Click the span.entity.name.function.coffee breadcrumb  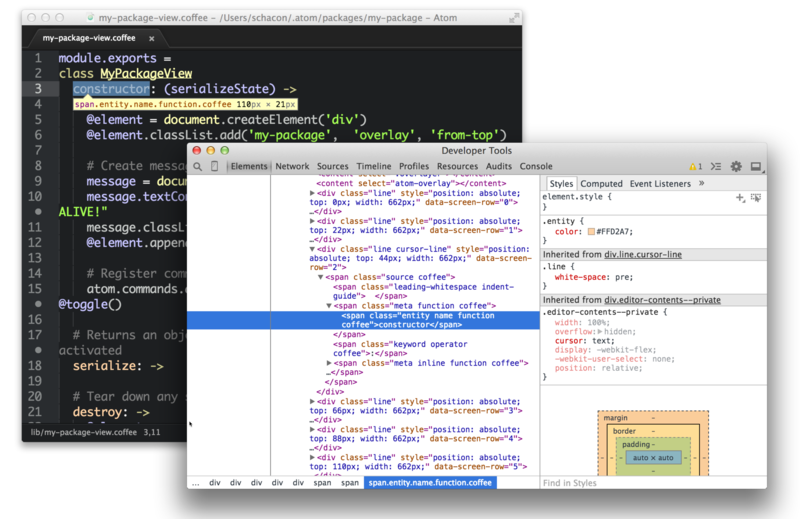point(430,483)
